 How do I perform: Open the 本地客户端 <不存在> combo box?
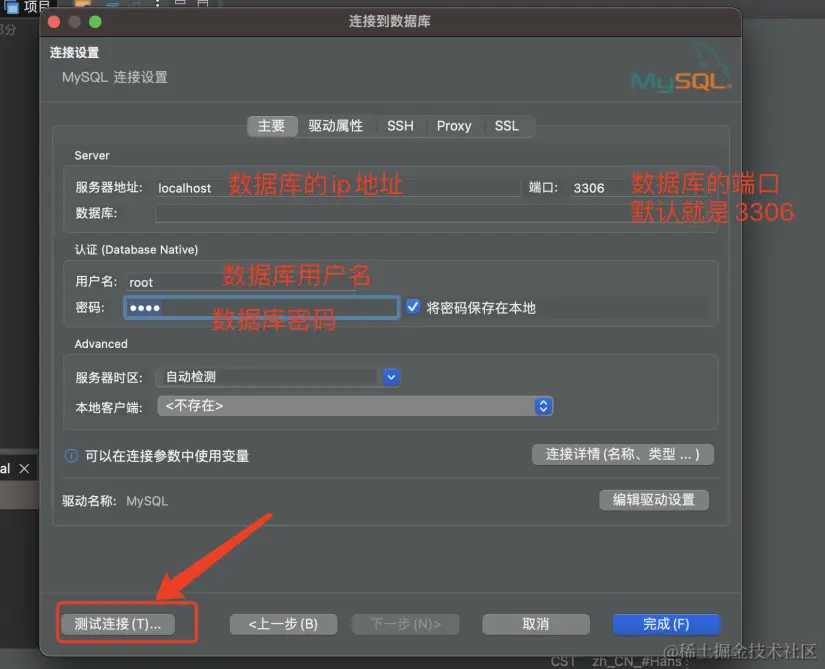(x=355, y=406)
